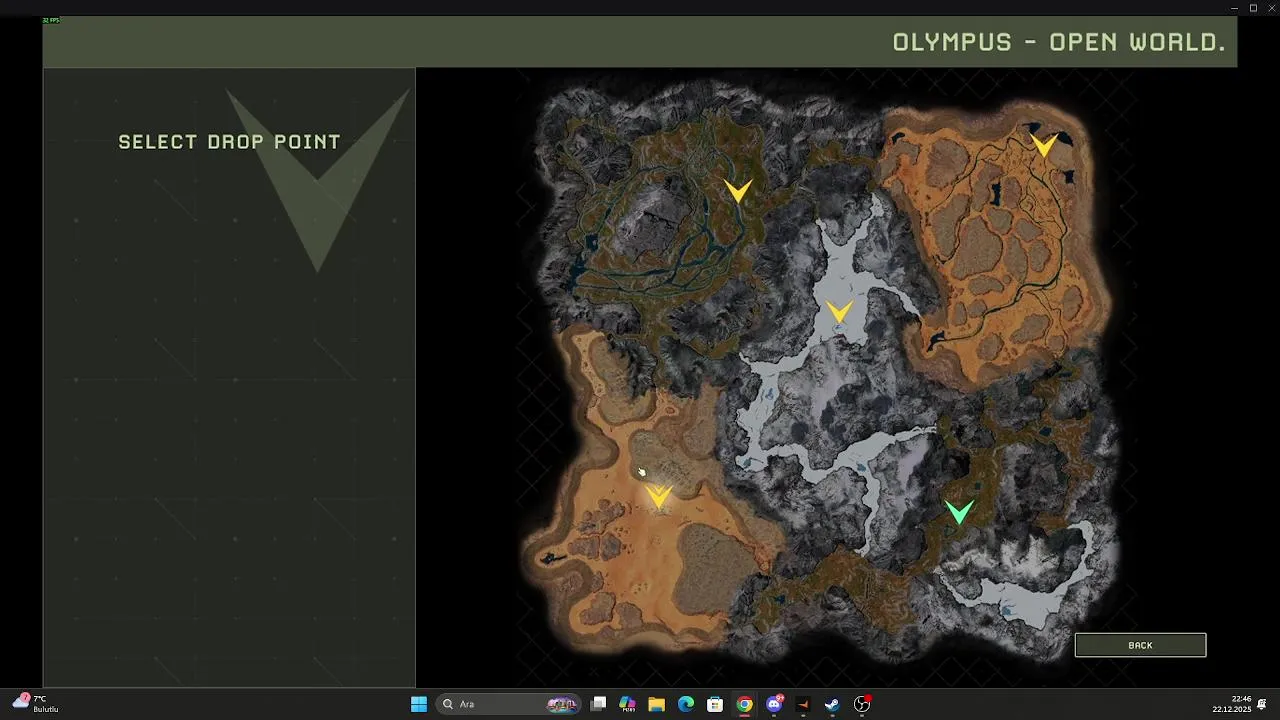
Task: Open OBS Studio from the taskbar
Action: (862, 704)
